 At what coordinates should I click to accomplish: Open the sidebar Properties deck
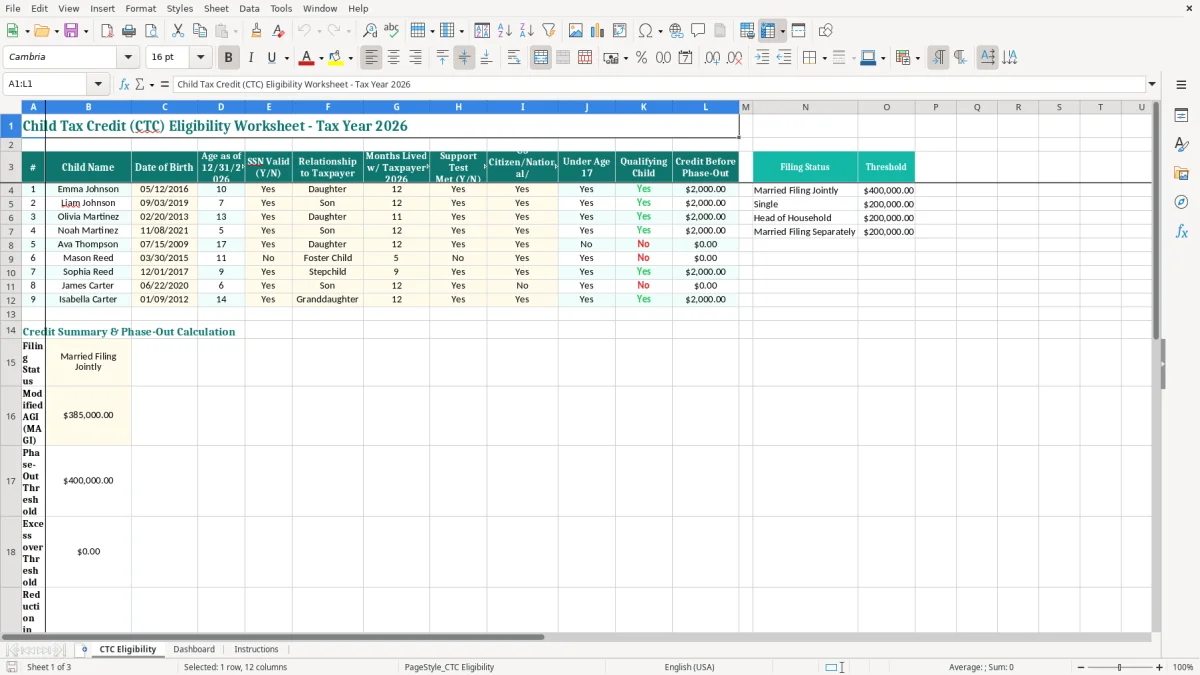click(1181, 116)
